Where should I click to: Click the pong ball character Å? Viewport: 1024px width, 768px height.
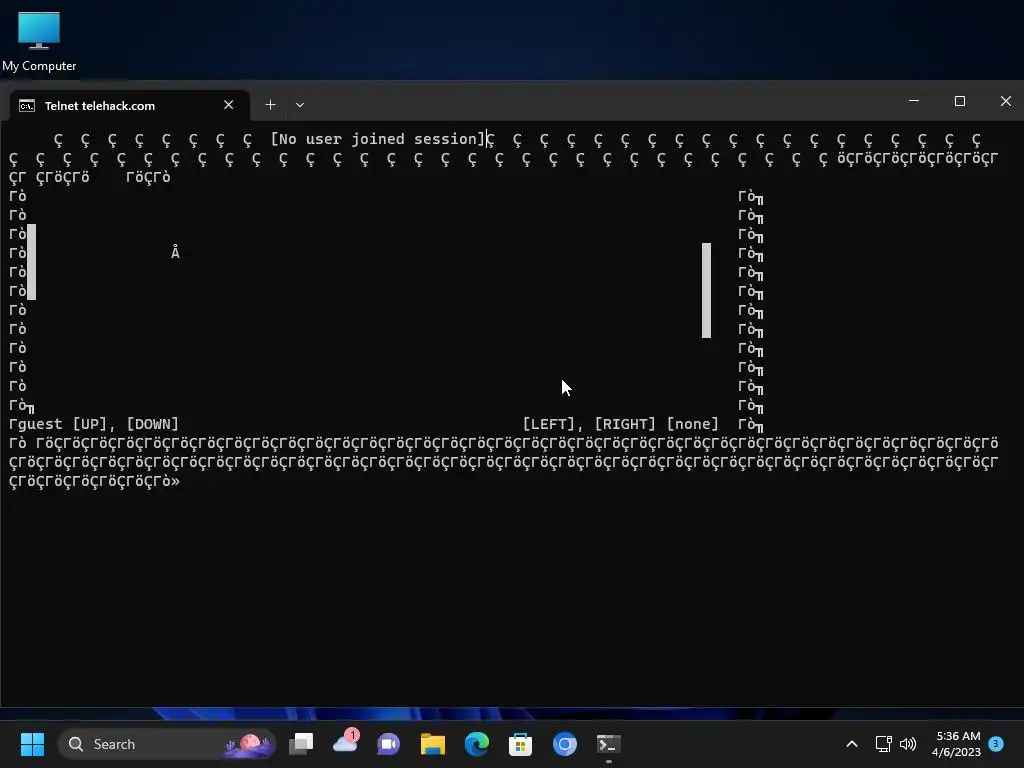pos(175,252)
